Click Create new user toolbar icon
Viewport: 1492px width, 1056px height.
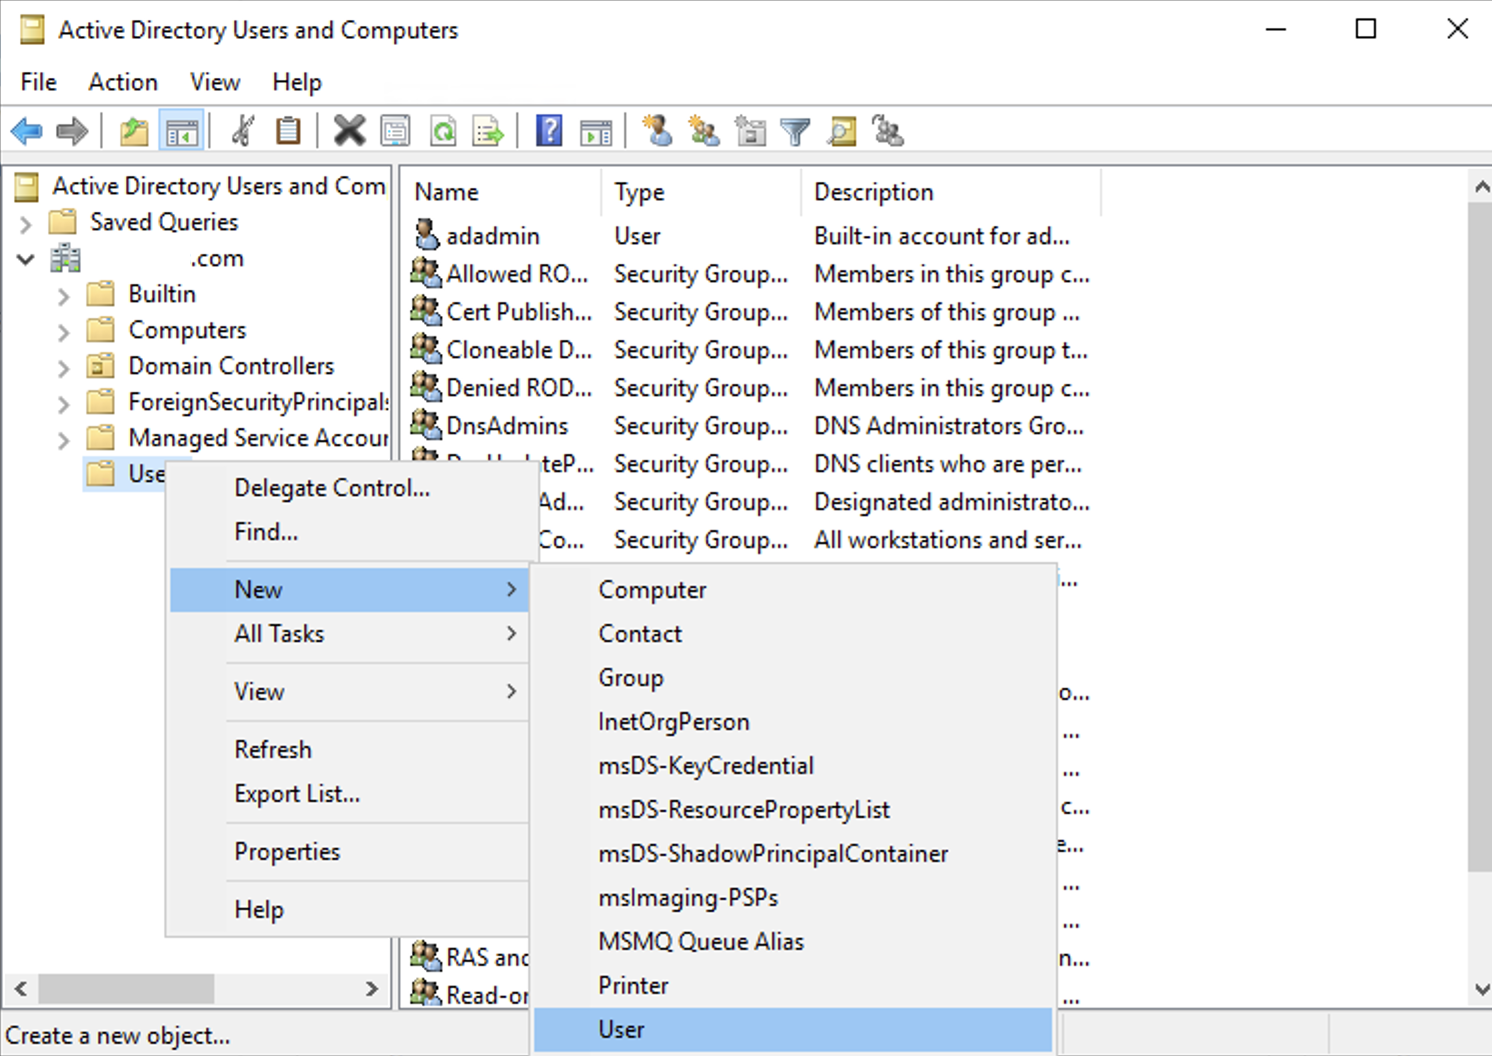pos(656,131)
